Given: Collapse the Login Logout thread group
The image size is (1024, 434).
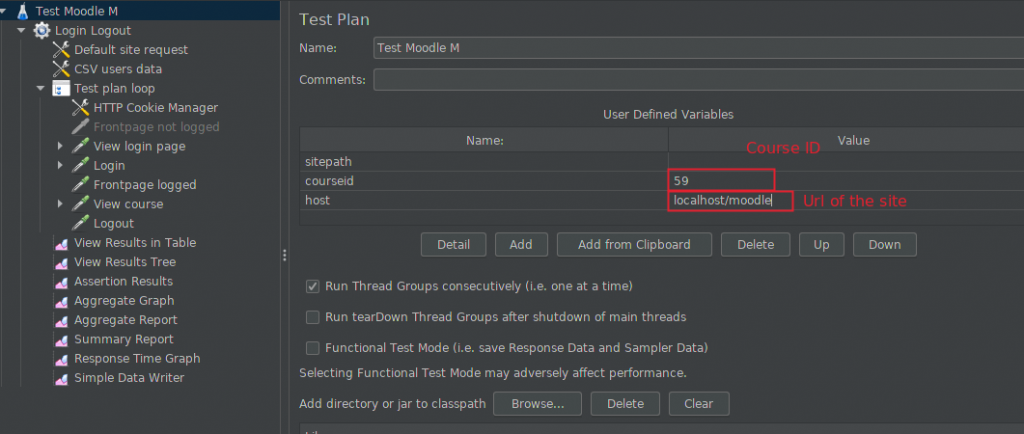Looking at the screenshot, I should pos(22,31).
